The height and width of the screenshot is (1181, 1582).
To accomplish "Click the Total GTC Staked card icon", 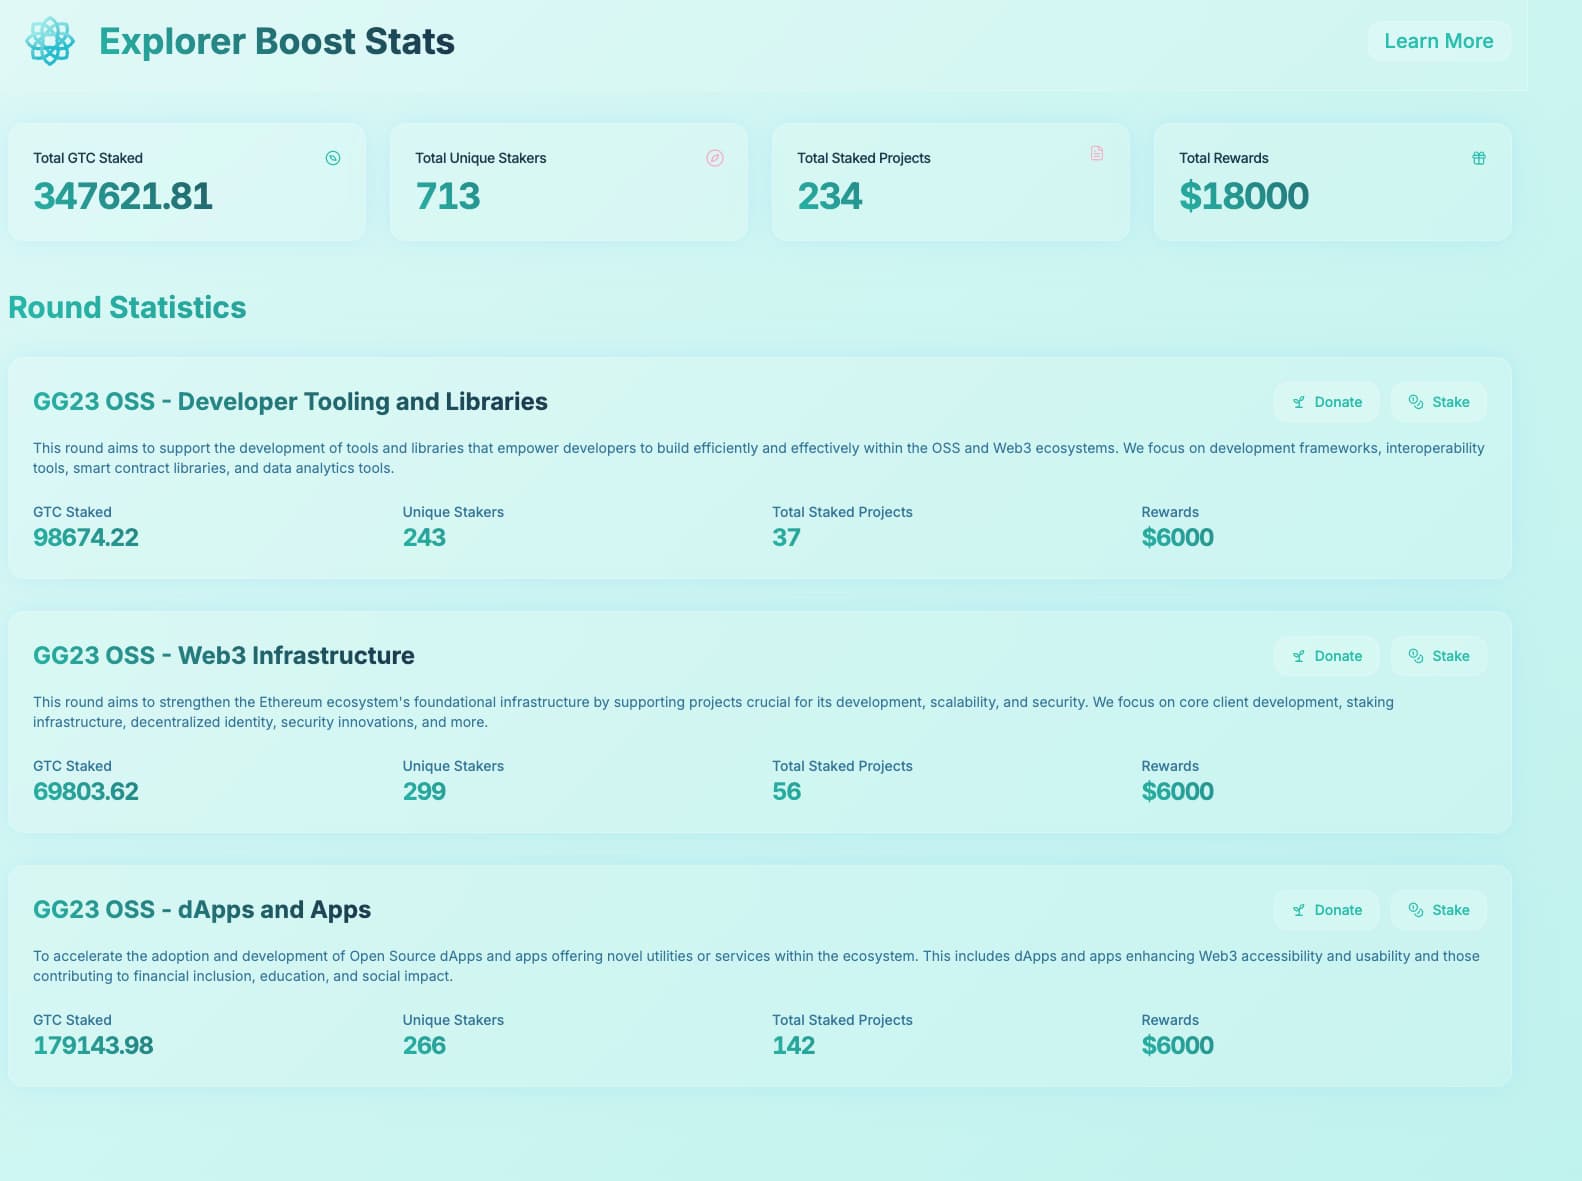I will pyautogui.click(x=333, y=158).
